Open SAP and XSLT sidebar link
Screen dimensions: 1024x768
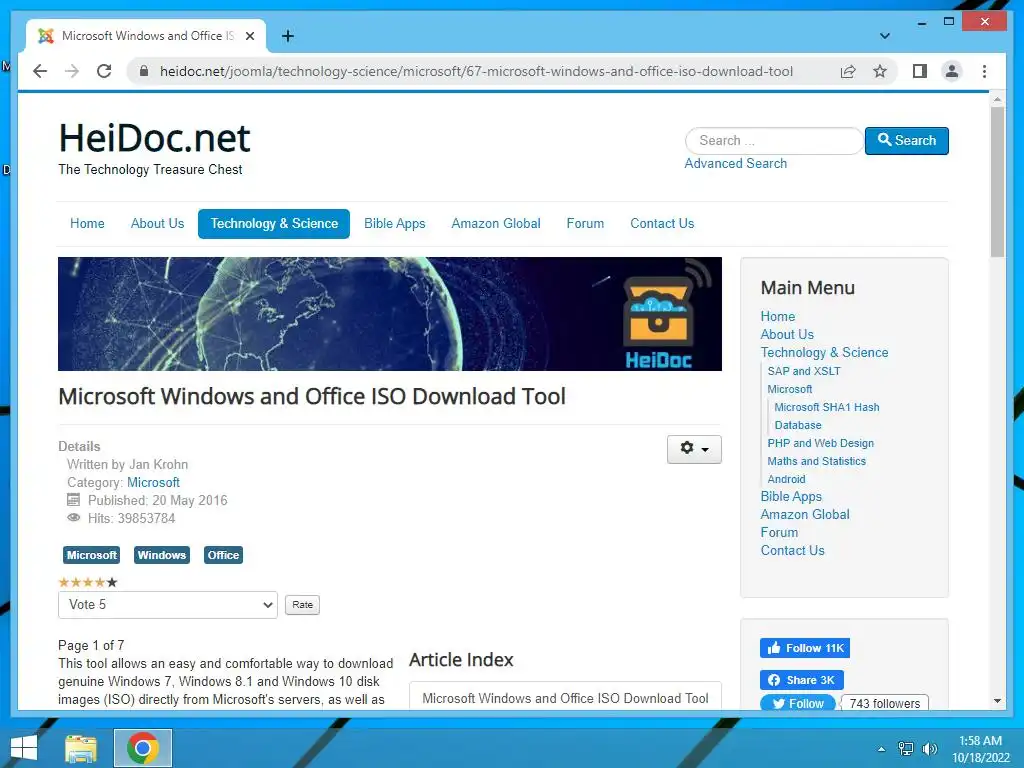click(x=804, y=371)
